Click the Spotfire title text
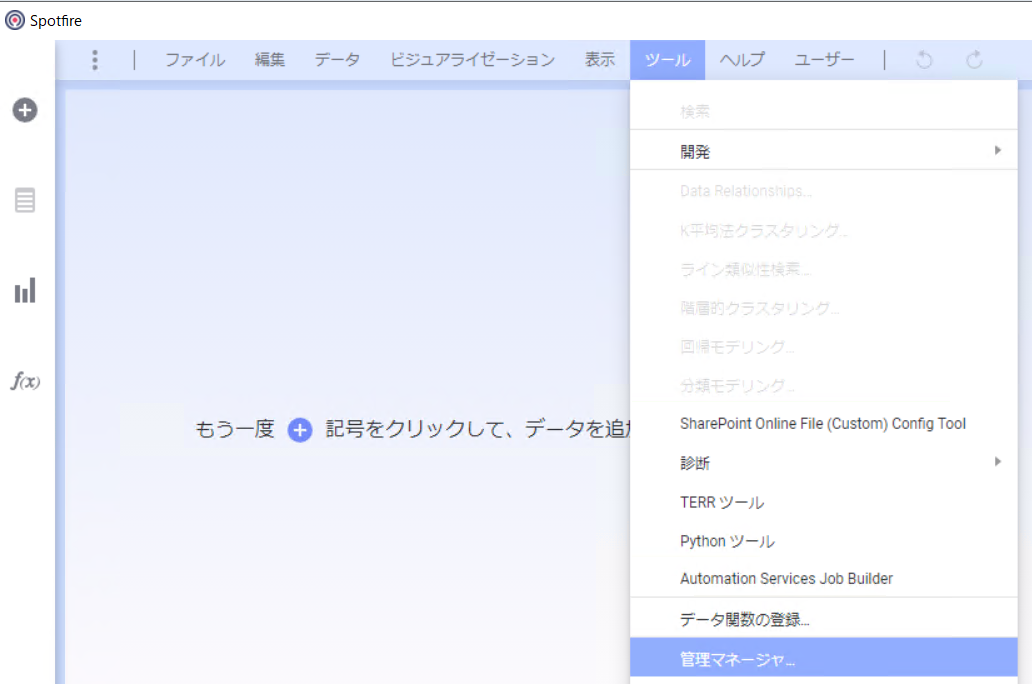Image resolution: width=1032 pixels, height=684 pixels. point(56,21)
